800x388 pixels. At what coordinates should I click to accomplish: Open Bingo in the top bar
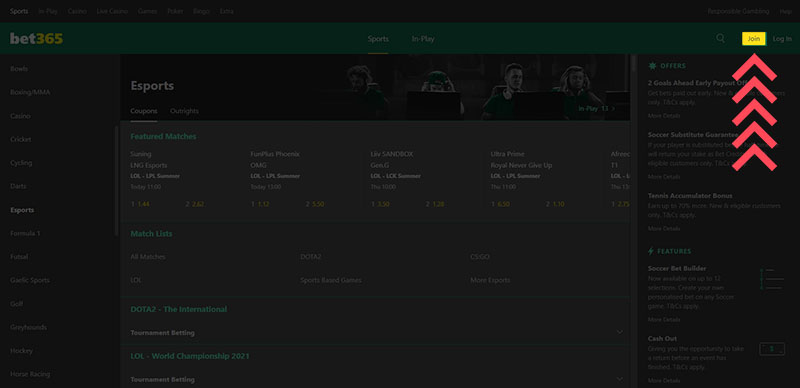202,11
